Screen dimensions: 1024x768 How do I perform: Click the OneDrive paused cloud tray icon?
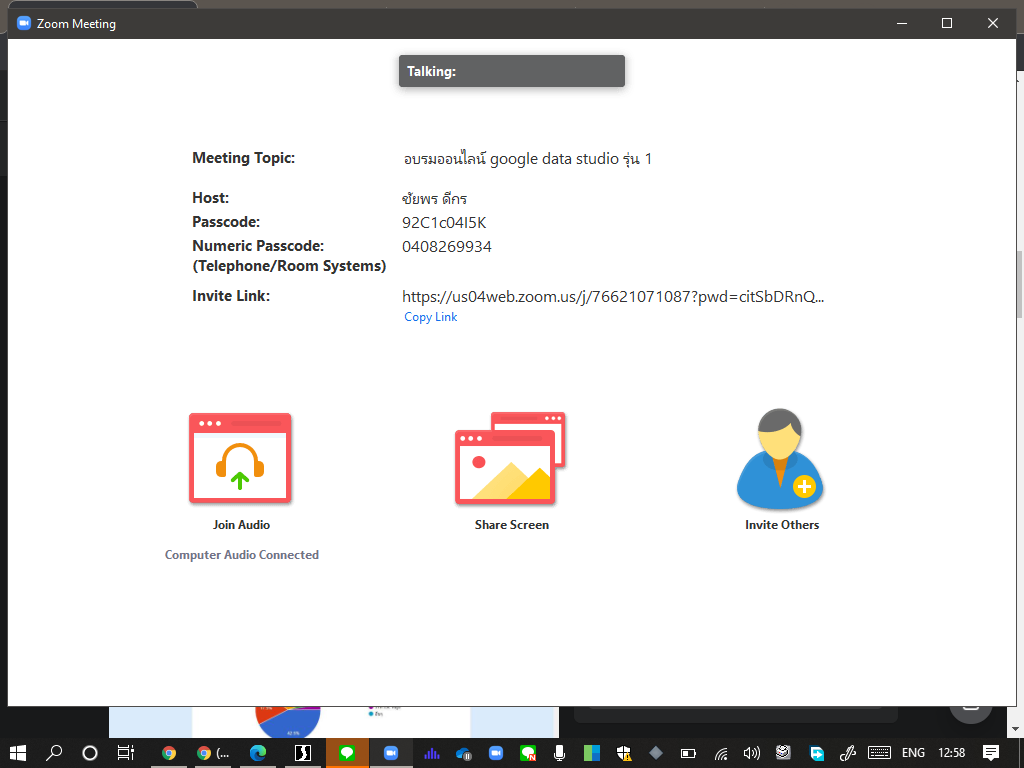[x=464, y=754]
